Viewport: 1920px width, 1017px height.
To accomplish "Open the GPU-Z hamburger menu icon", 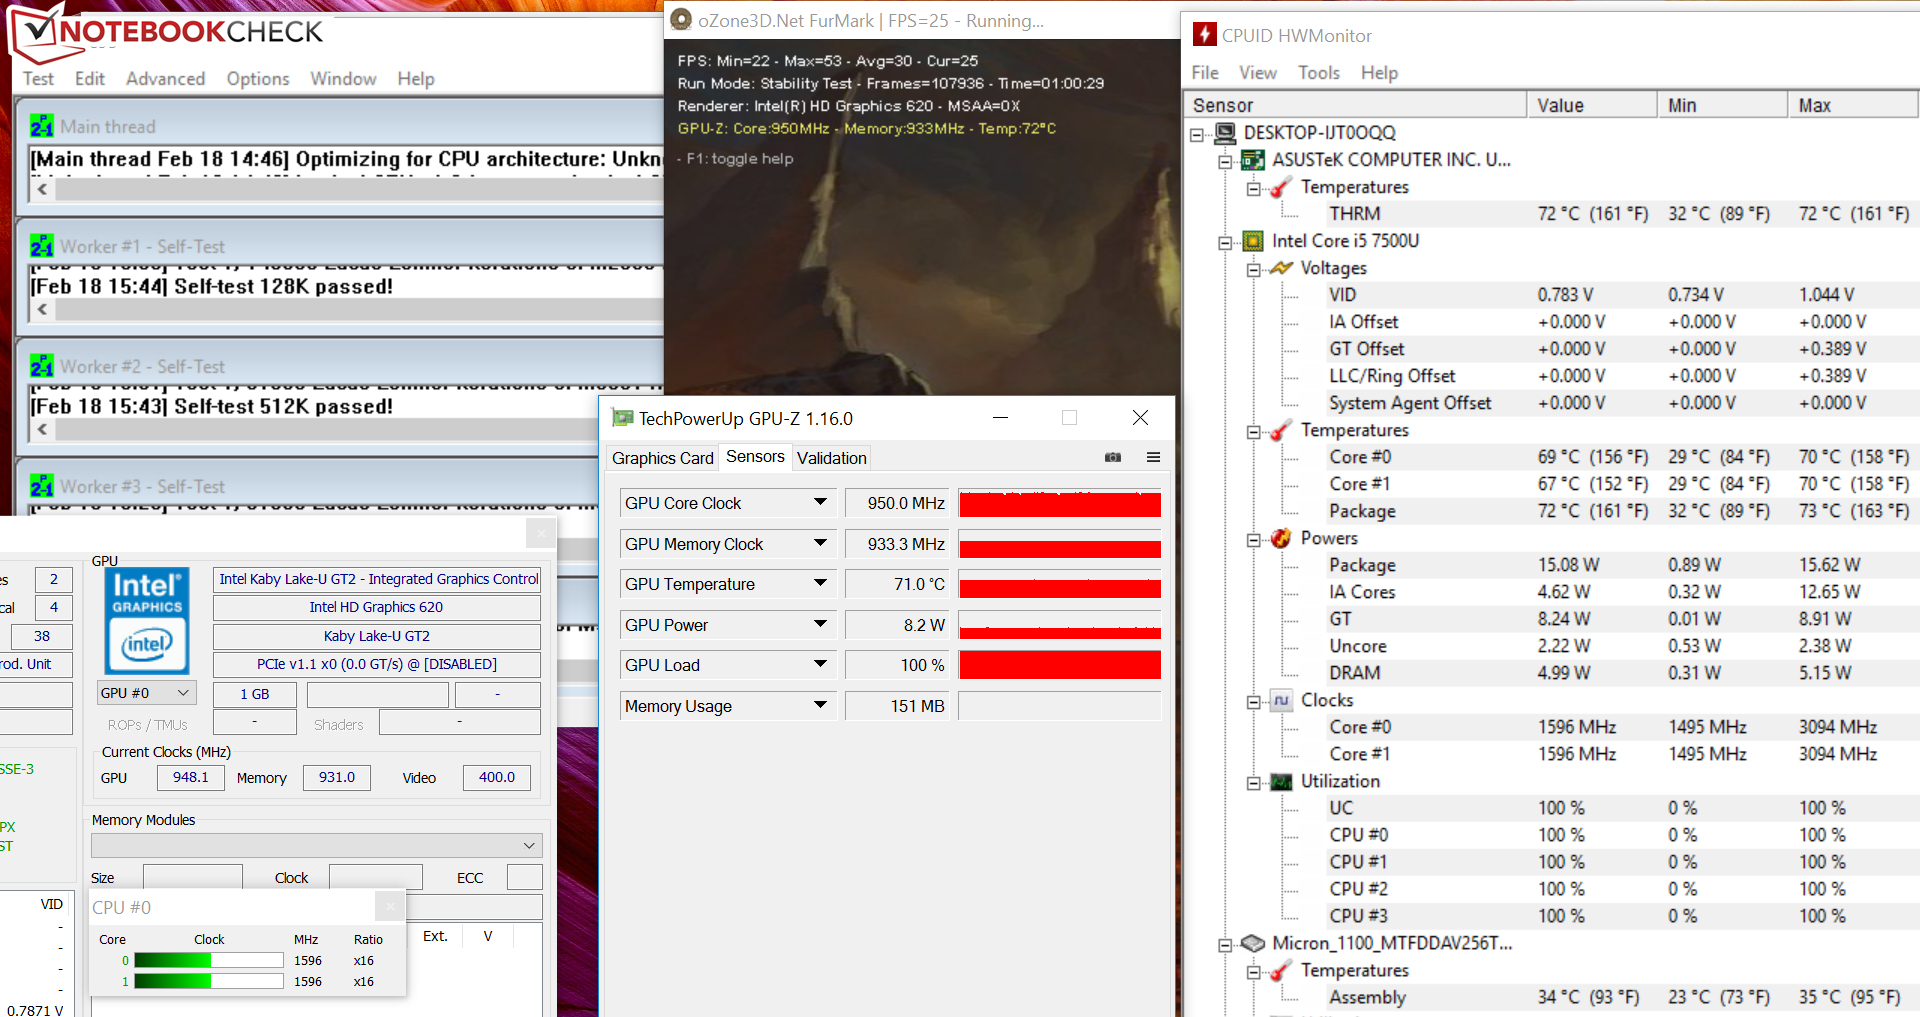I will (1153, 457).
